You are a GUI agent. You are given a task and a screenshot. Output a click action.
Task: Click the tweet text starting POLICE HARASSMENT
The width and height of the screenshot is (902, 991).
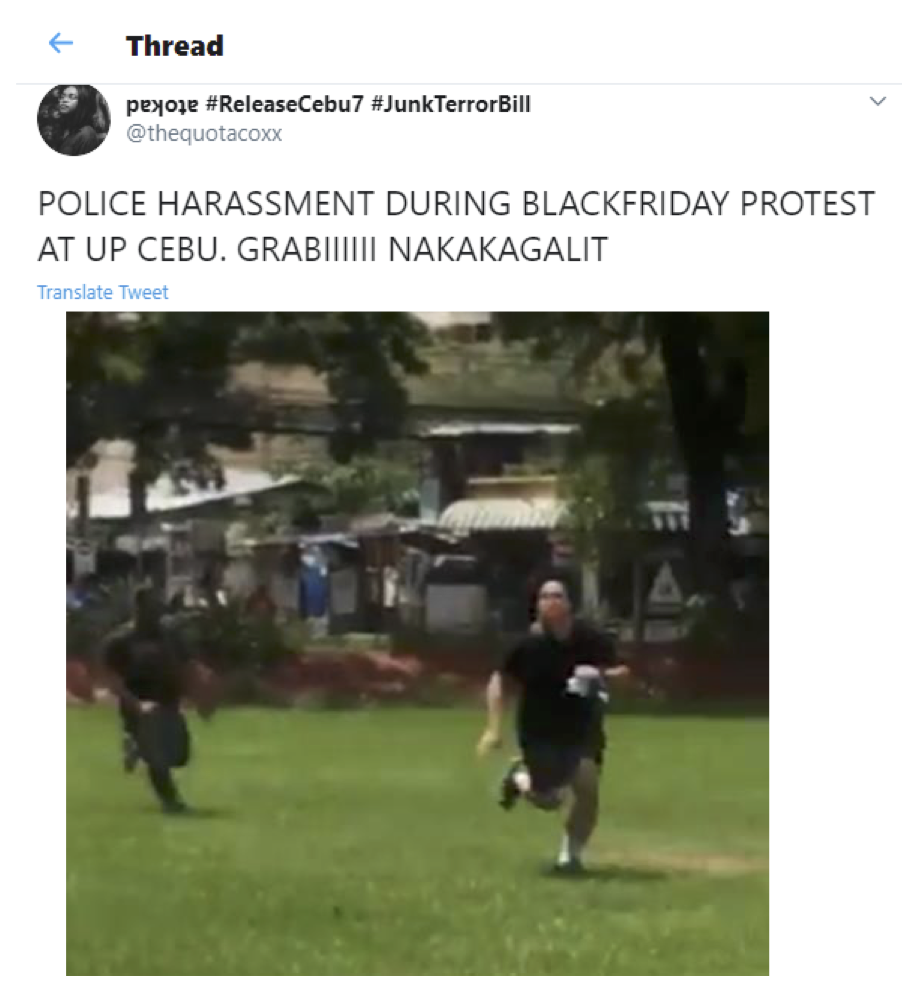(456, 226)
